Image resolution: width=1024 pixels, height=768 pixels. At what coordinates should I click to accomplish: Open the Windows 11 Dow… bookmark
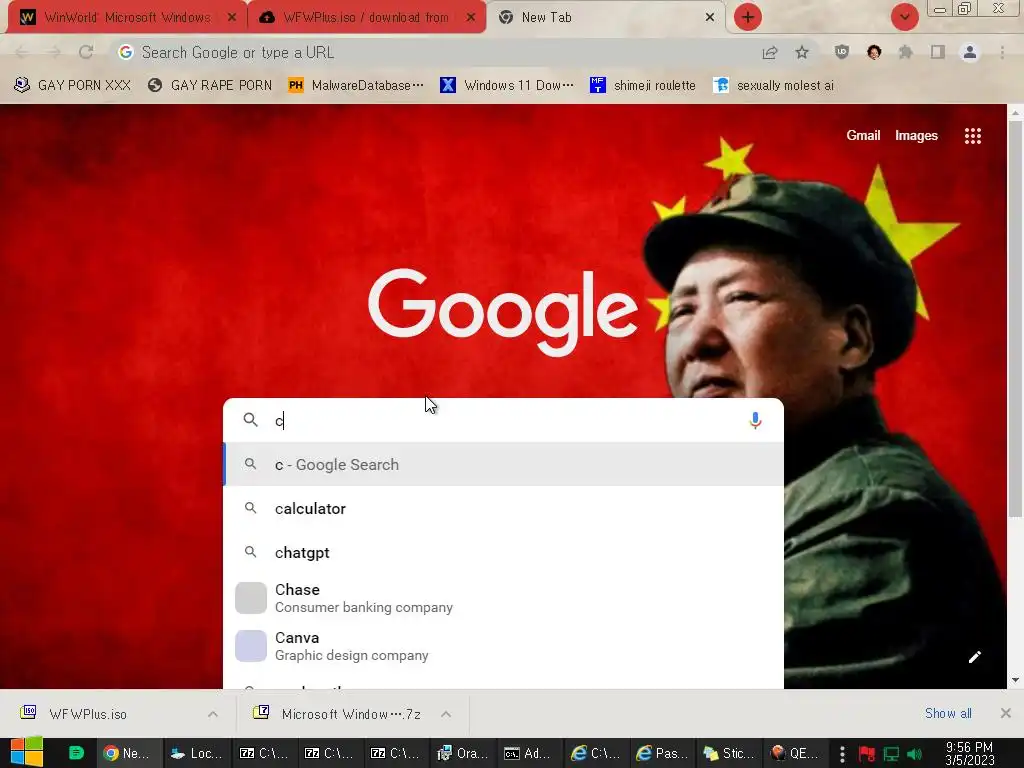point(507,86)
